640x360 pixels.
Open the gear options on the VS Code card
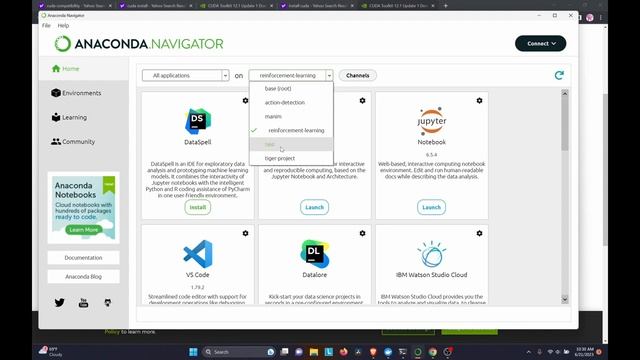click(x=245, y=233)
